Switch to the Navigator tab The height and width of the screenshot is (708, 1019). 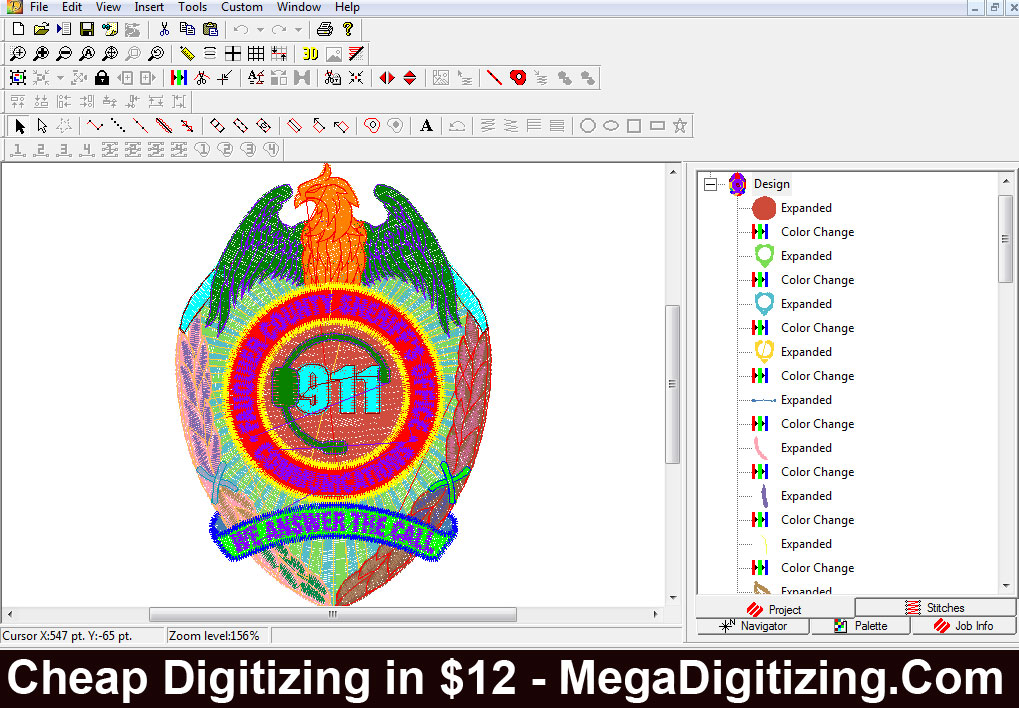tap(753, 625)
